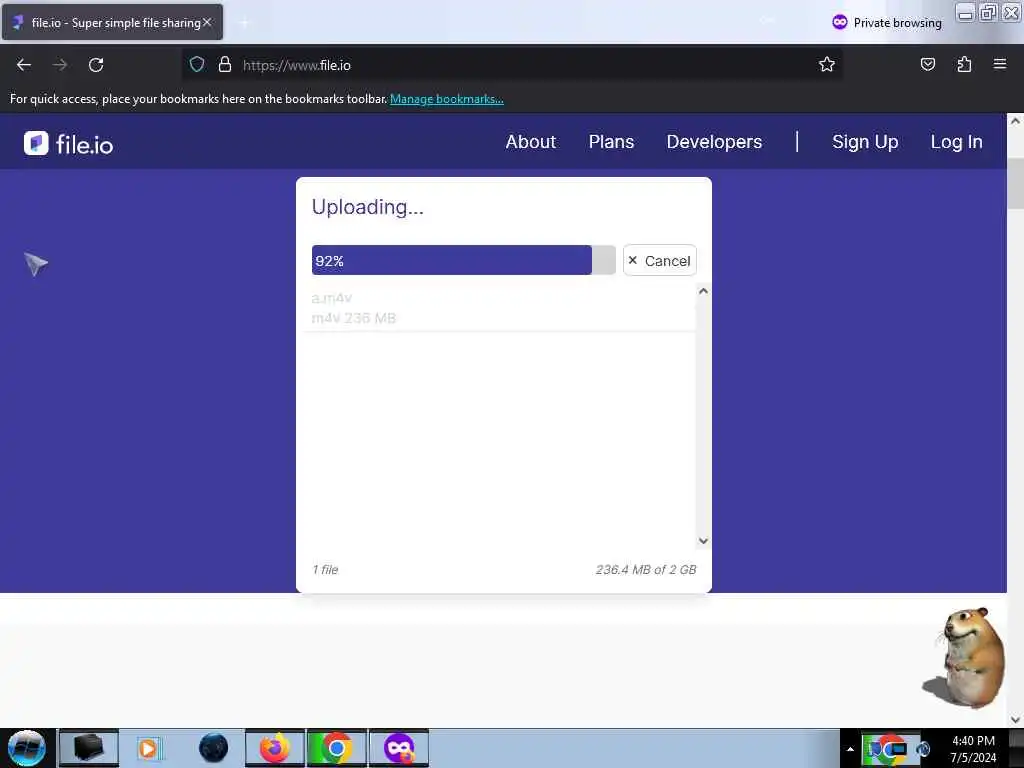Click the Manage bookmarks link
Viewport: 1024px width, 768px height.
(x=447, y=99)
